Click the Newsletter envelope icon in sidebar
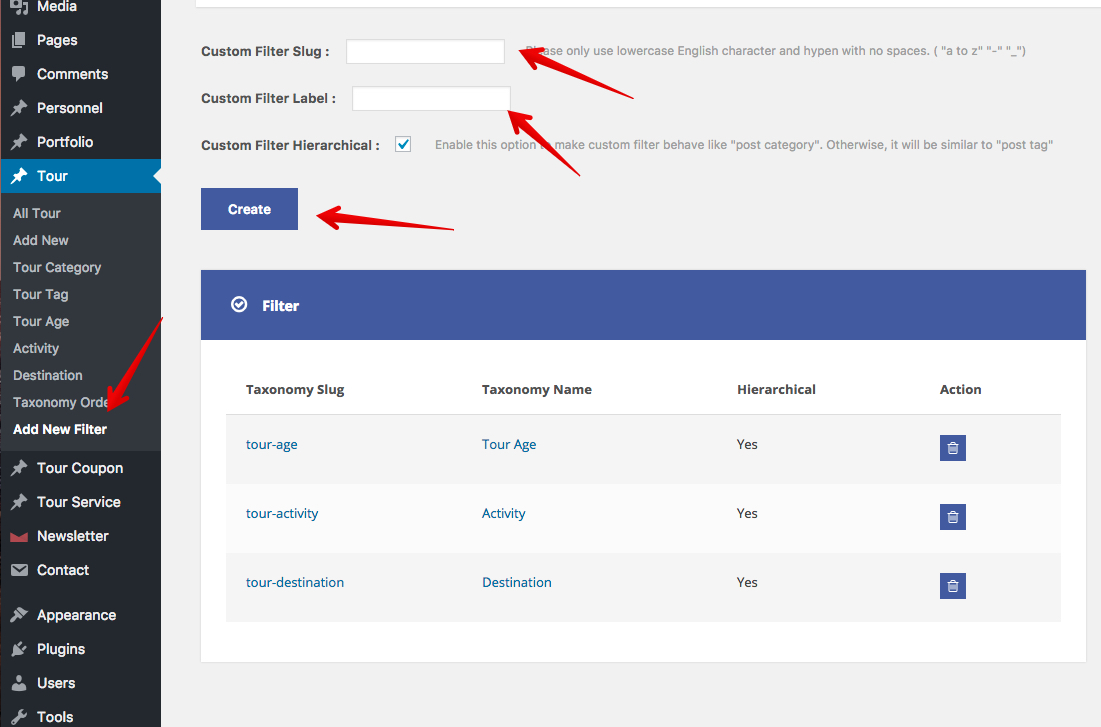Screen dimensions: 1101x727 19,537
